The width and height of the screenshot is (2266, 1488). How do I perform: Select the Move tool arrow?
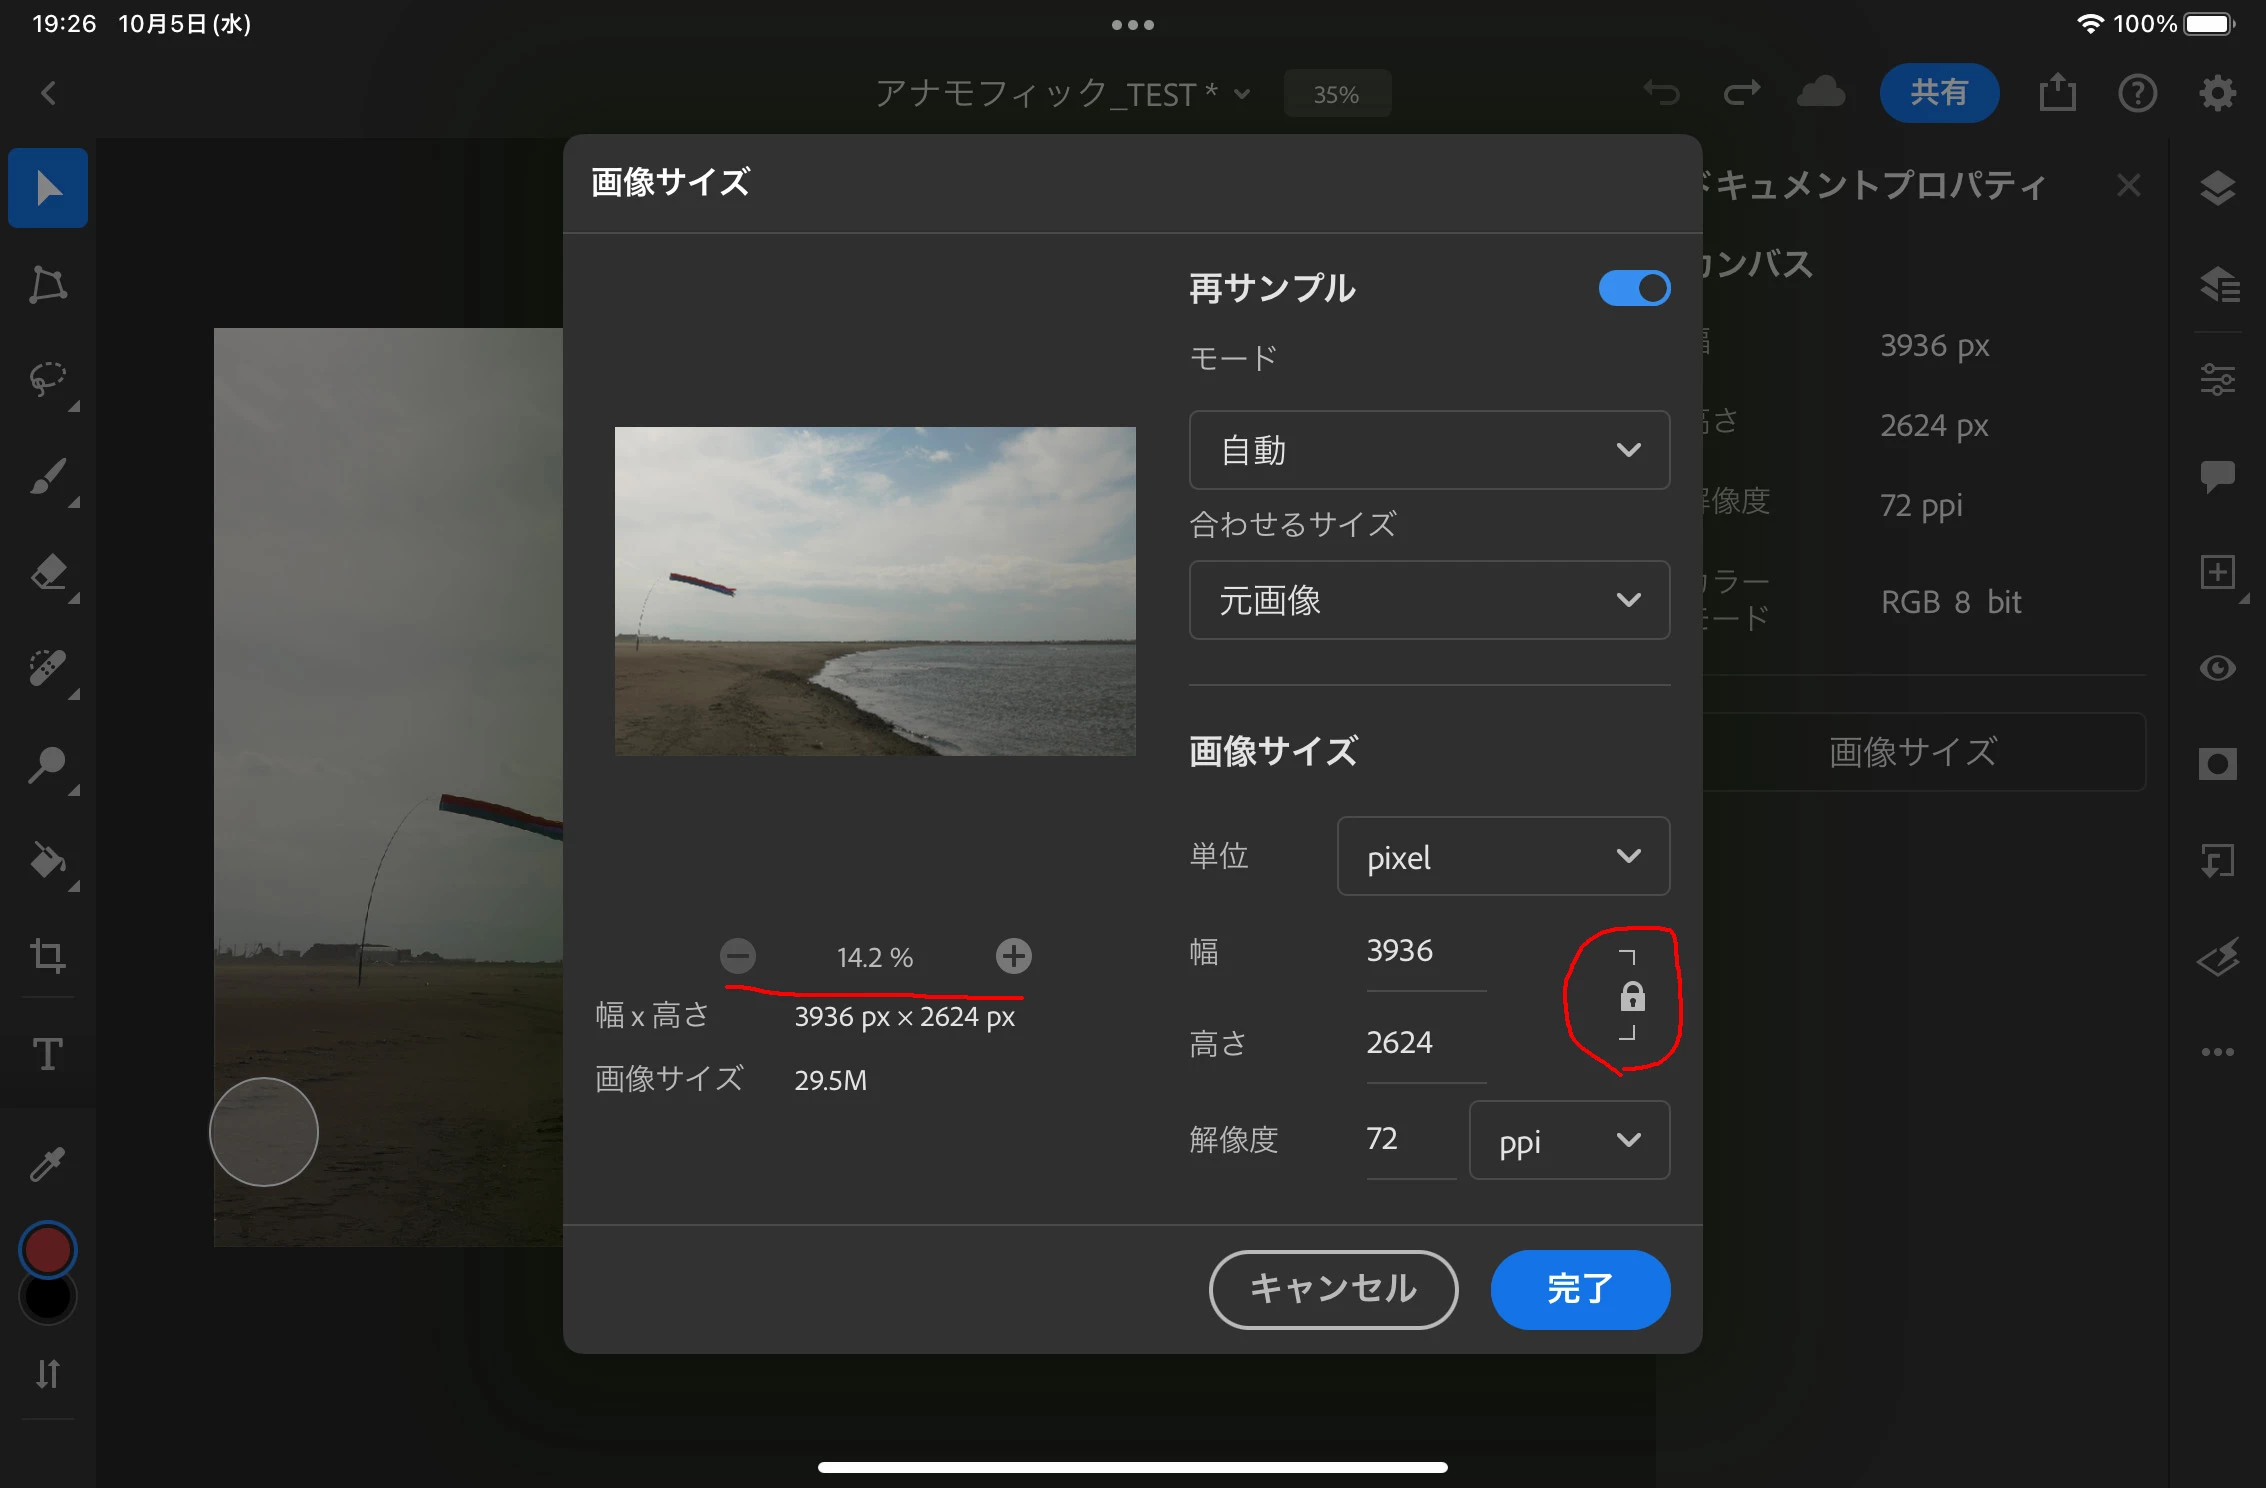pos(47,188)
